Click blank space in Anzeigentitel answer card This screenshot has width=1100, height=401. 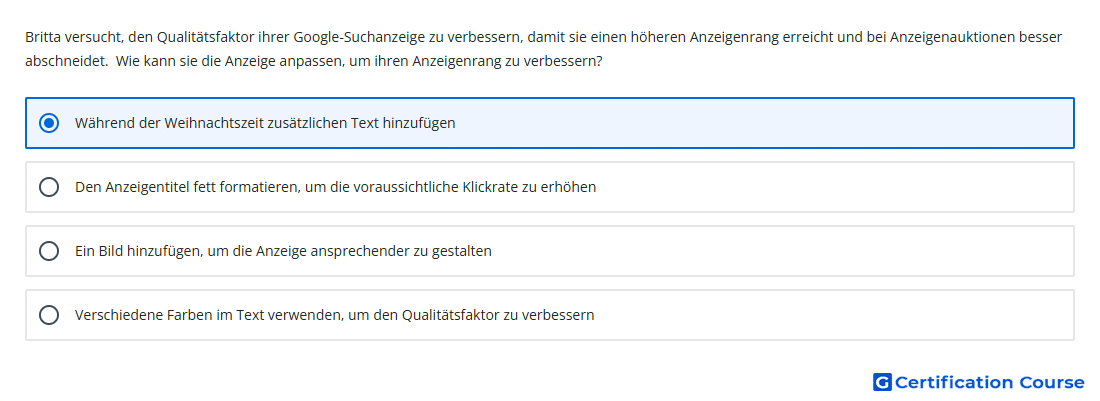(835, 187)
